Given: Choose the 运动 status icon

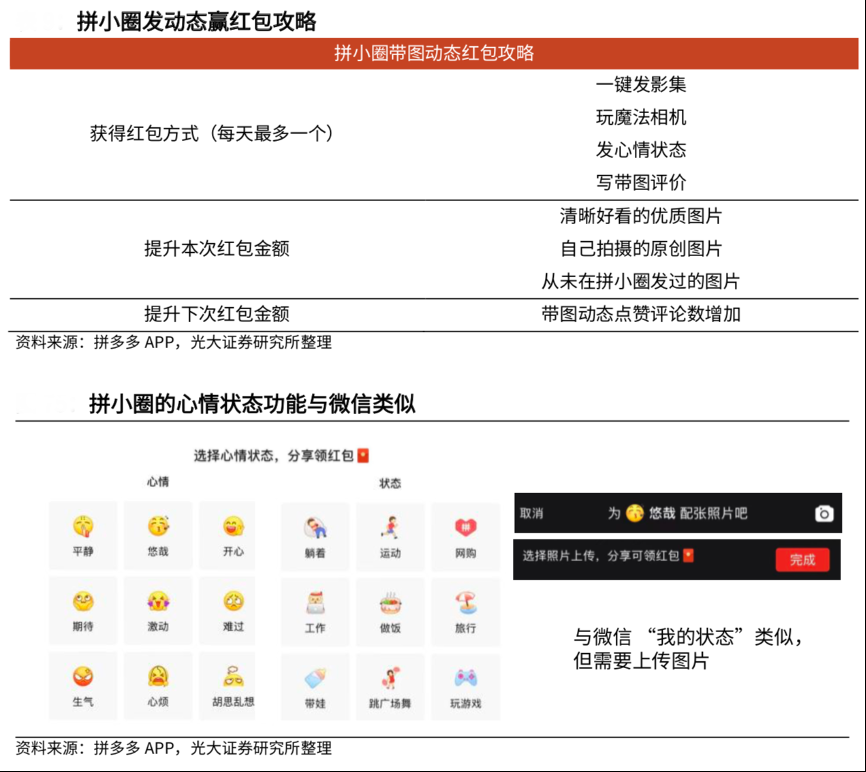Looking at the screenshot, I should point(390,528).
